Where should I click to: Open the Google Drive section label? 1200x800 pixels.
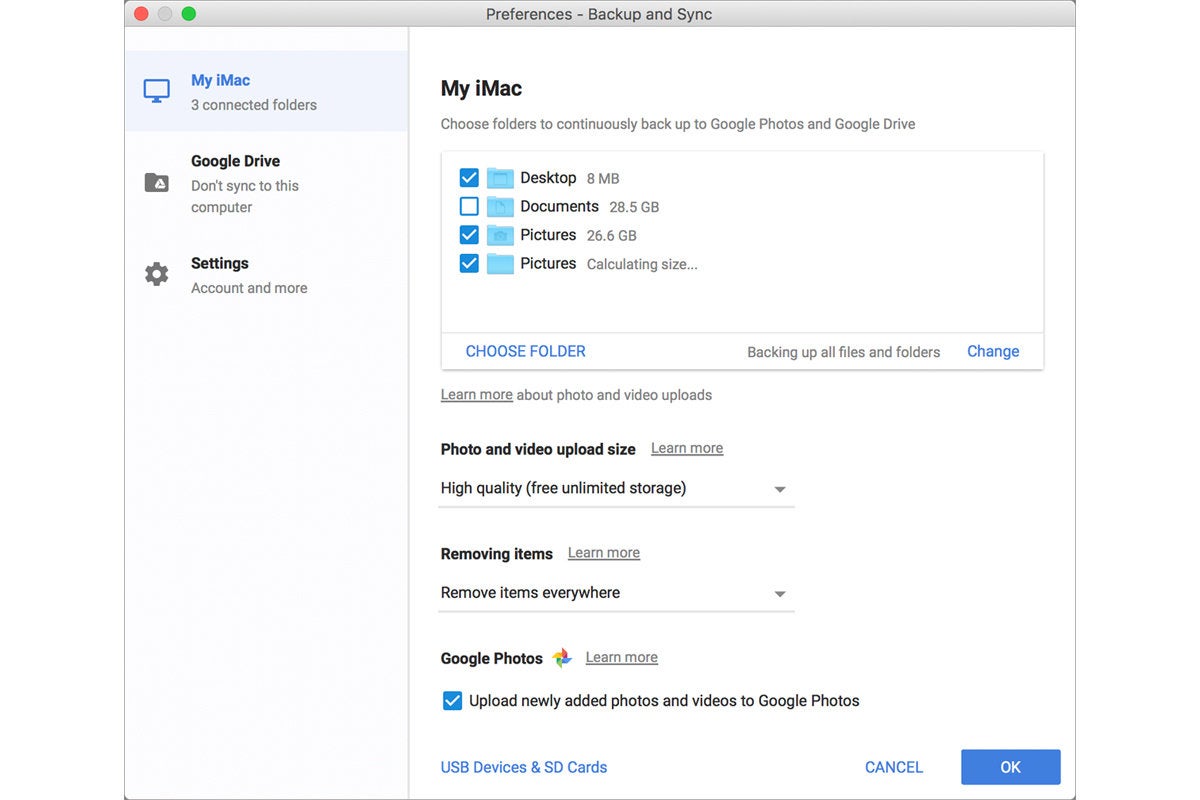(x=236, y=161)
